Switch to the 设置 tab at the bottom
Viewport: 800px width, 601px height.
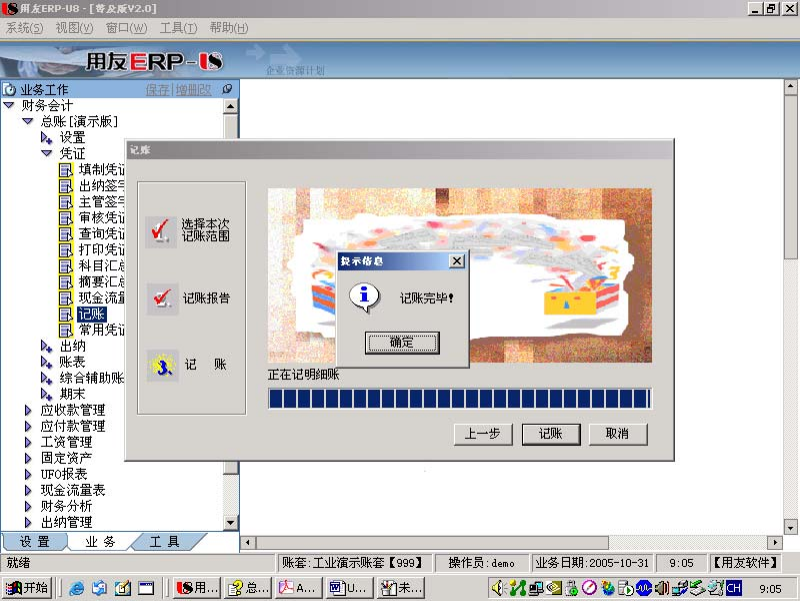(x=34, y=542)
